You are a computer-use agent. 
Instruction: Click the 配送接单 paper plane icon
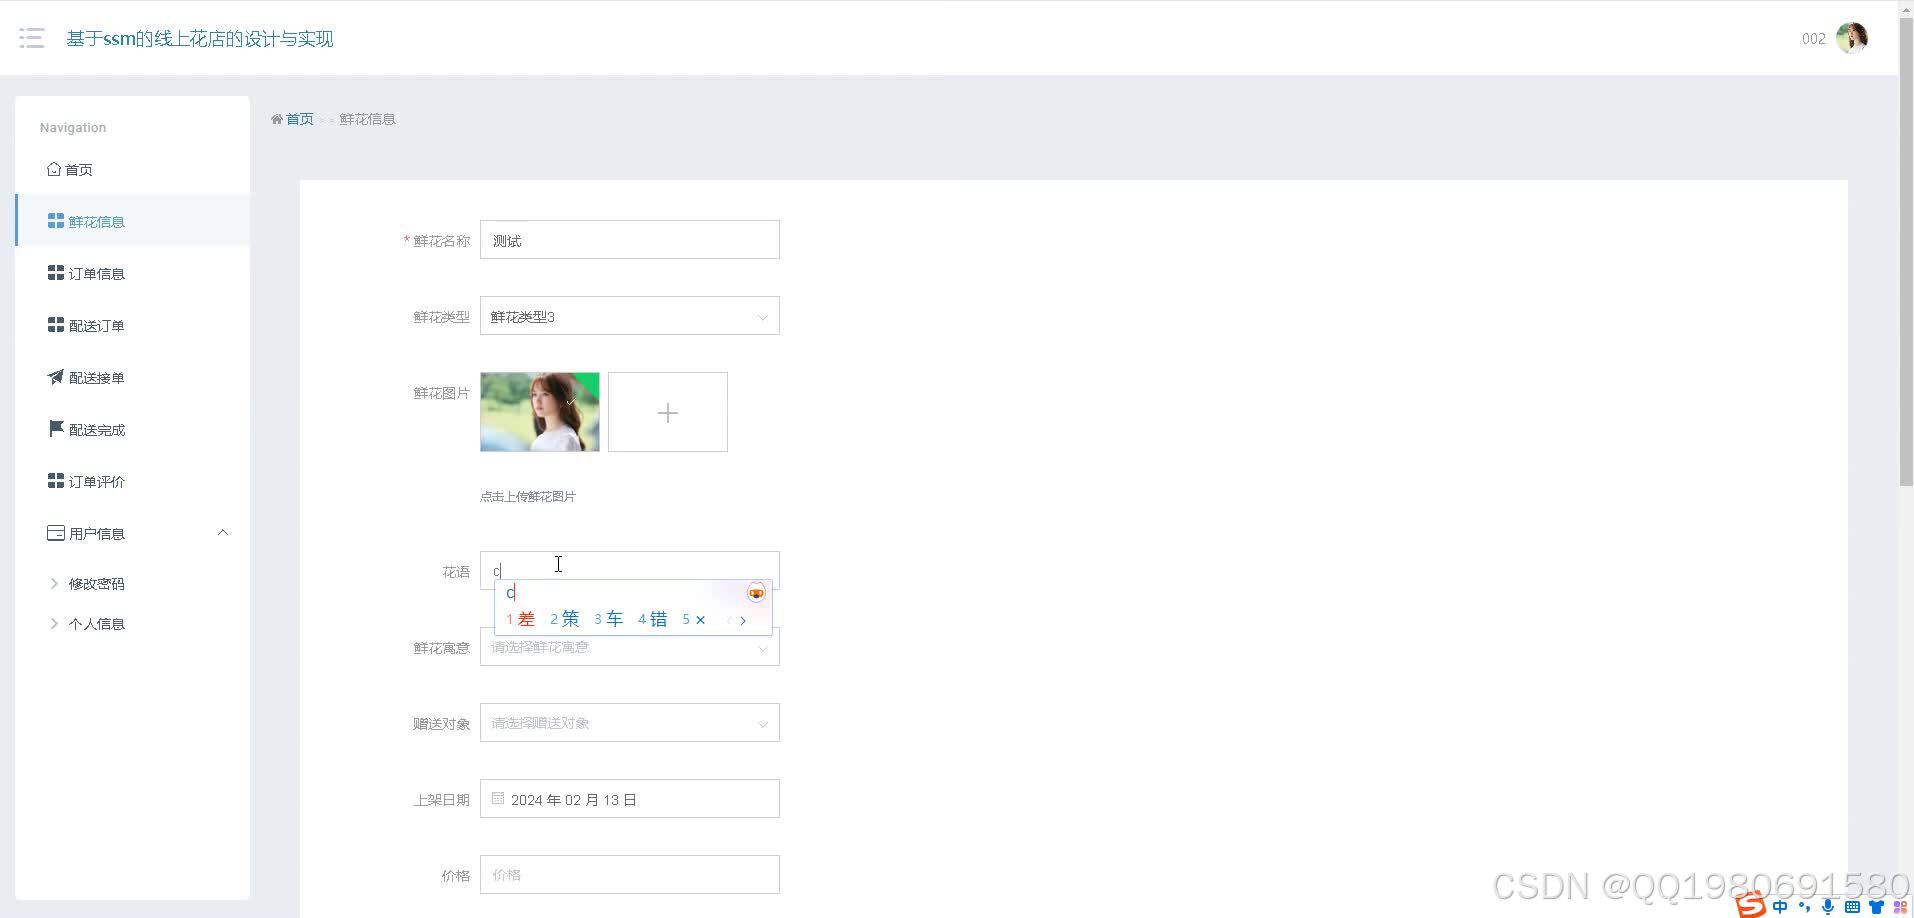(x=56, y=377)
